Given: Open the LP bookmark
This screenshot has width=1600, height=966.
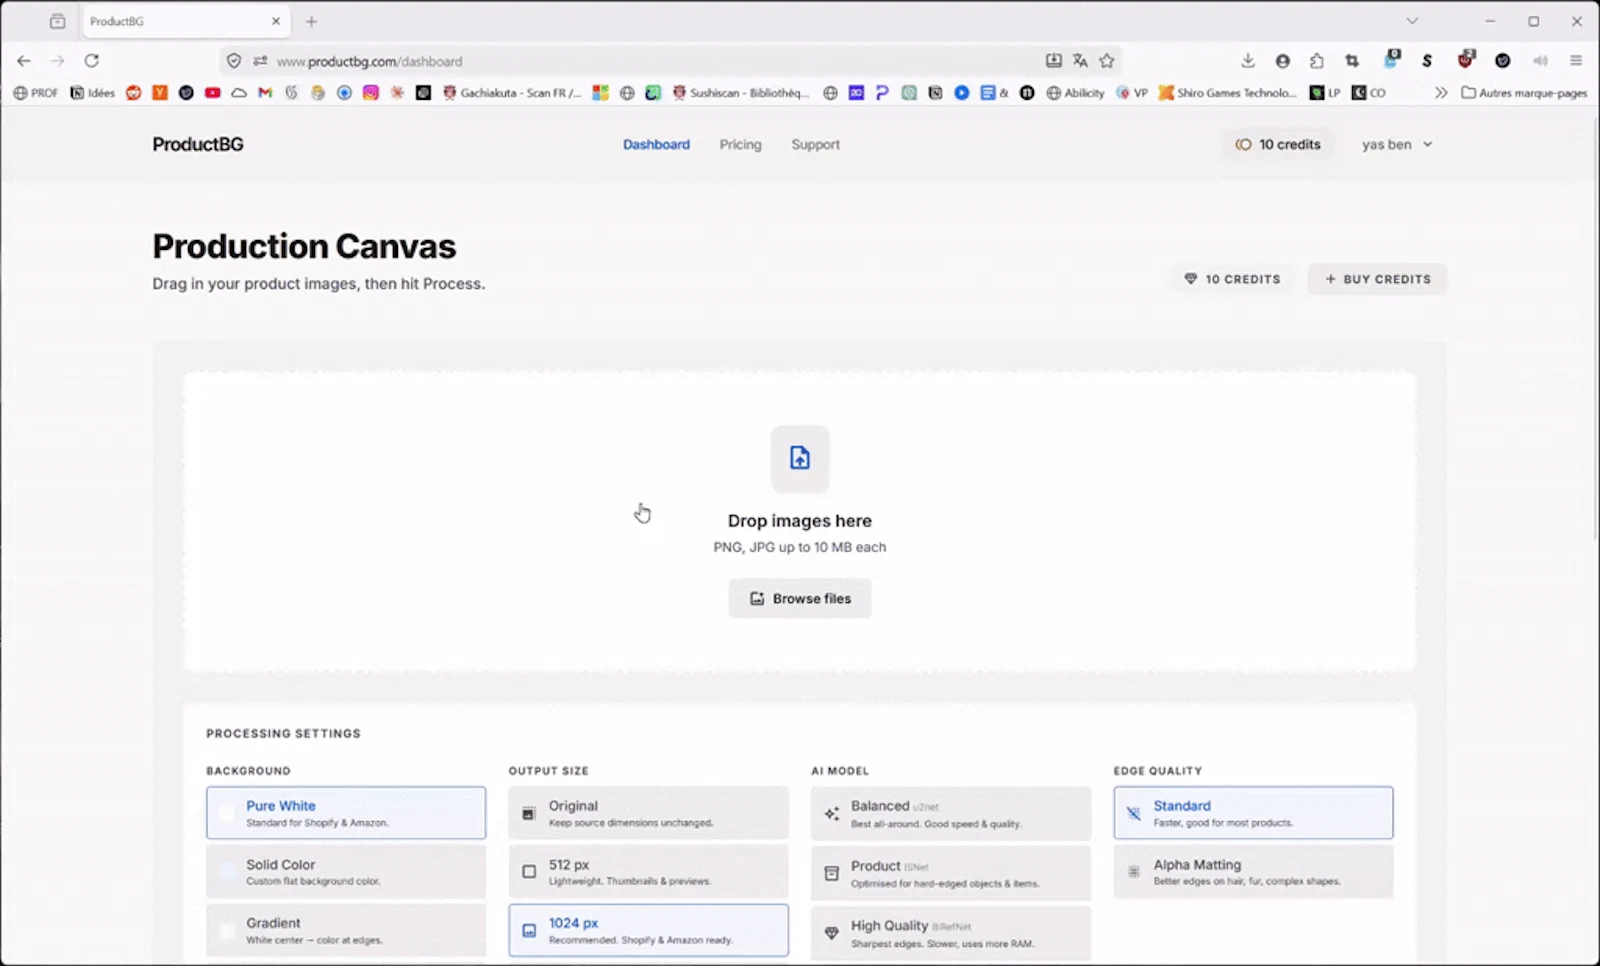Looking at the screenshot, I should pos(1325,93).
